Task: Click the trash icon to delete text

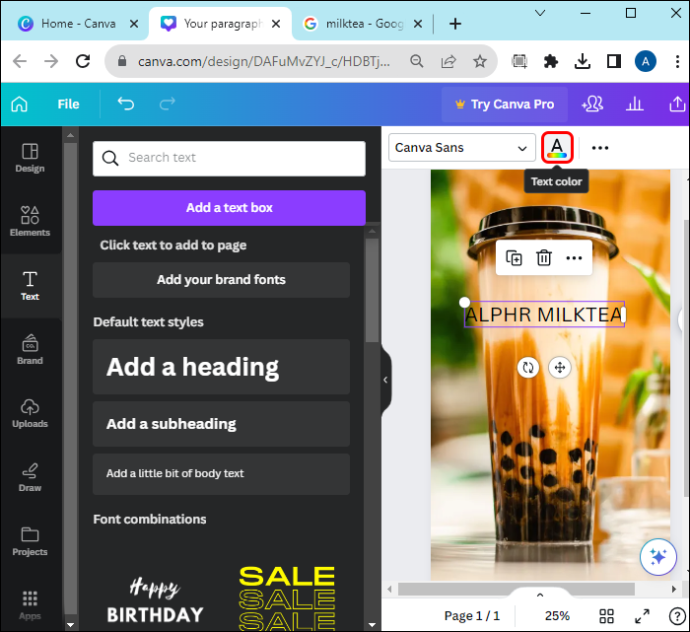Action: tap(543, 258)
